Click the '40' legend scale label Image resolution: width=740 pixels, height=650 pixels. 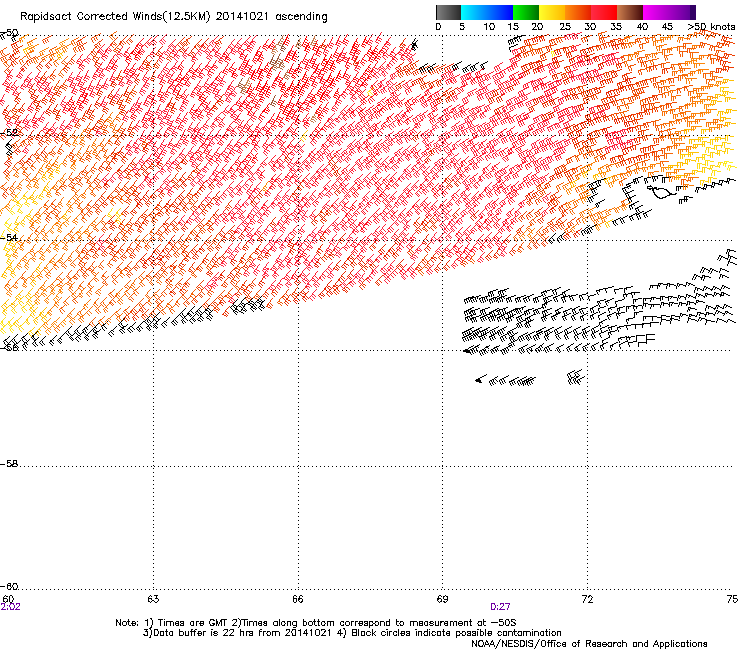tap(642, 27)
